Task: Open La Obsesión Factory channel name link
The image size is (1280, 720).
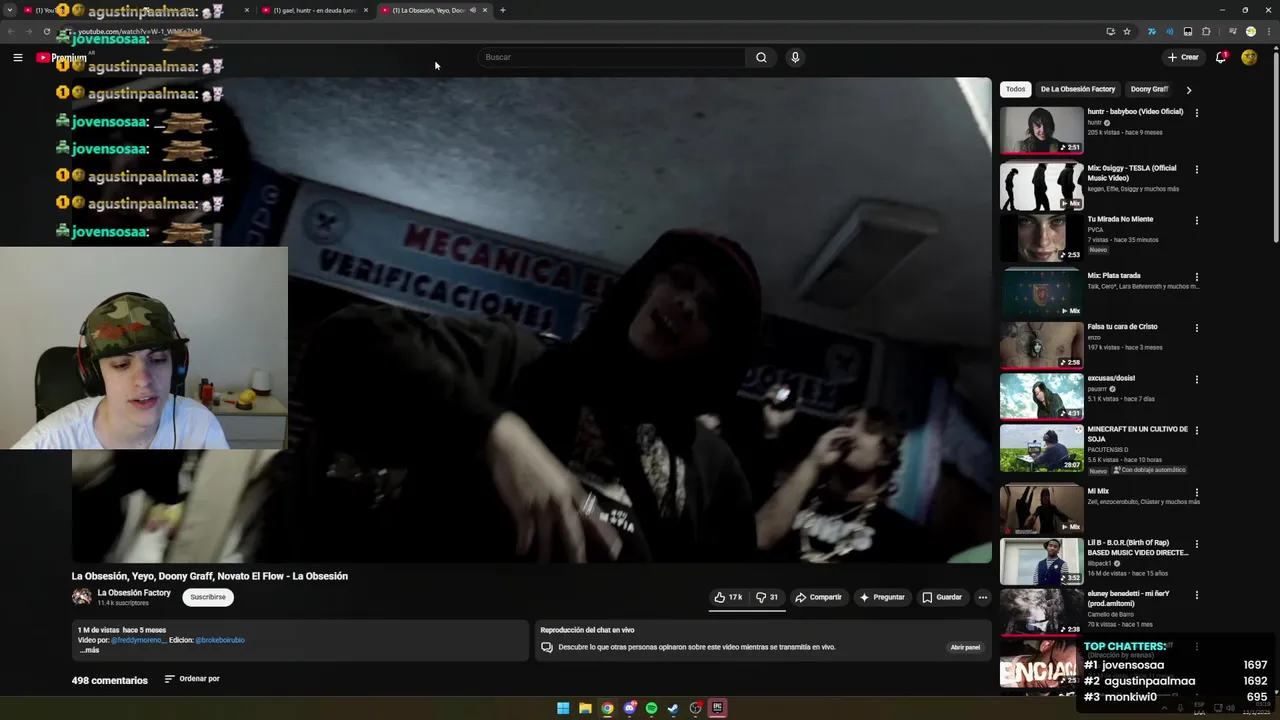Action: (134, 593)
